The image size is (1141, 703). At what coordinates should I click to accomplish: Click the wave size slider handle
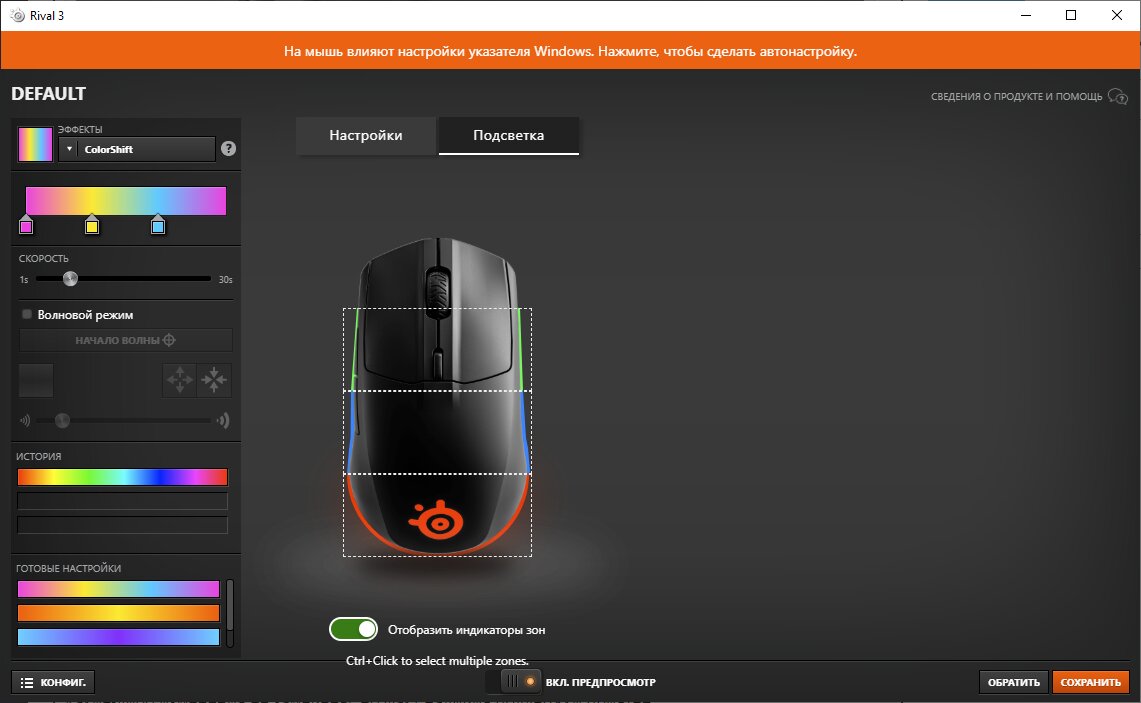pyautogui.click(x=63, y=420)
